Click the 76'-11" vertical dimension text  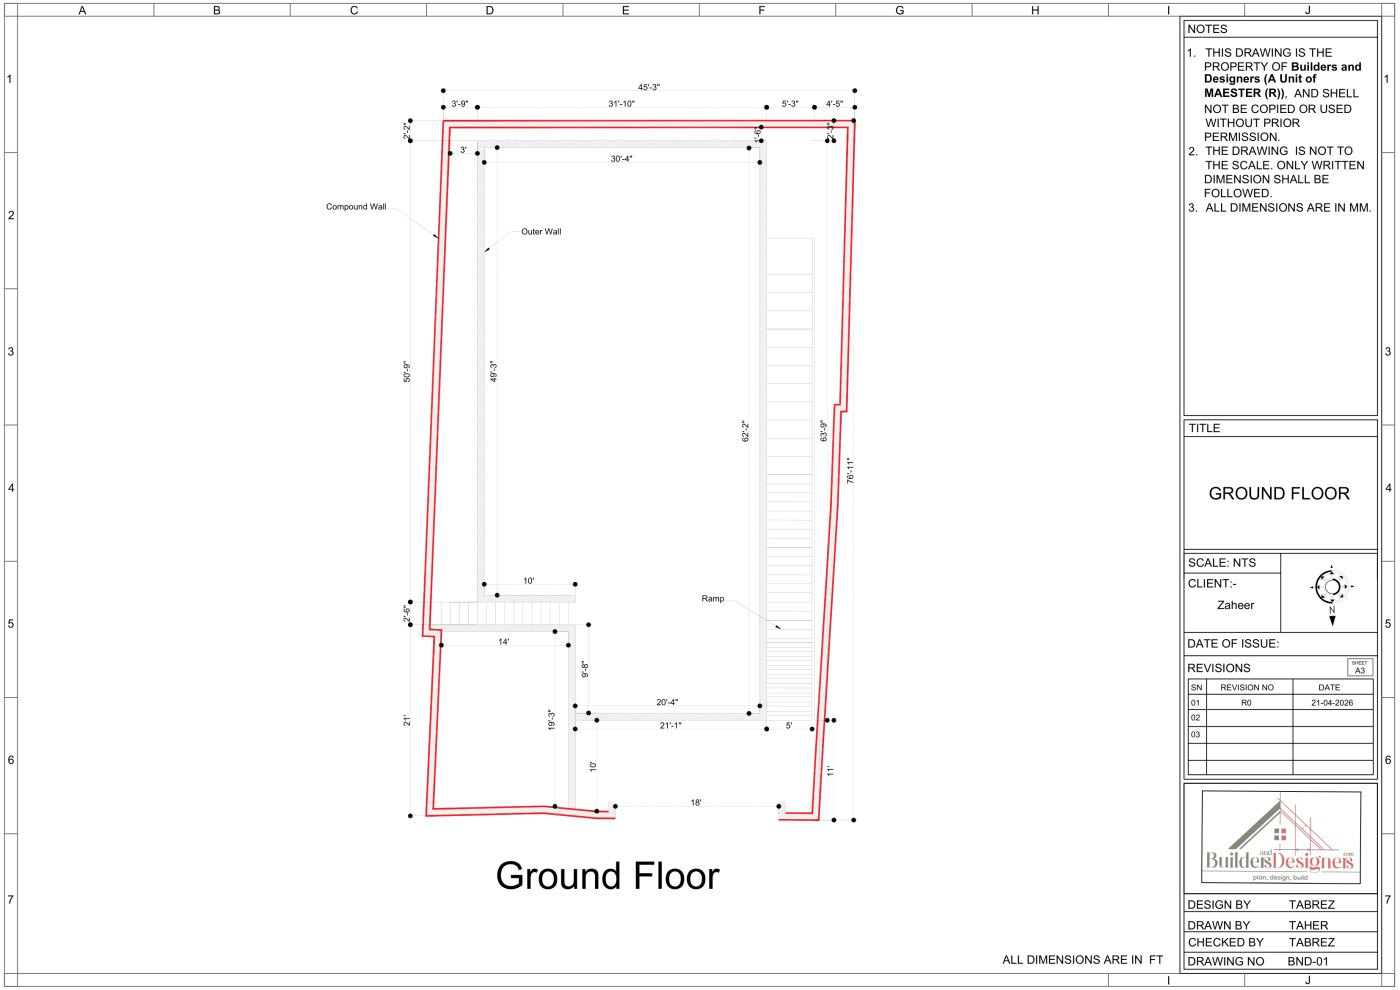point(851,471)
